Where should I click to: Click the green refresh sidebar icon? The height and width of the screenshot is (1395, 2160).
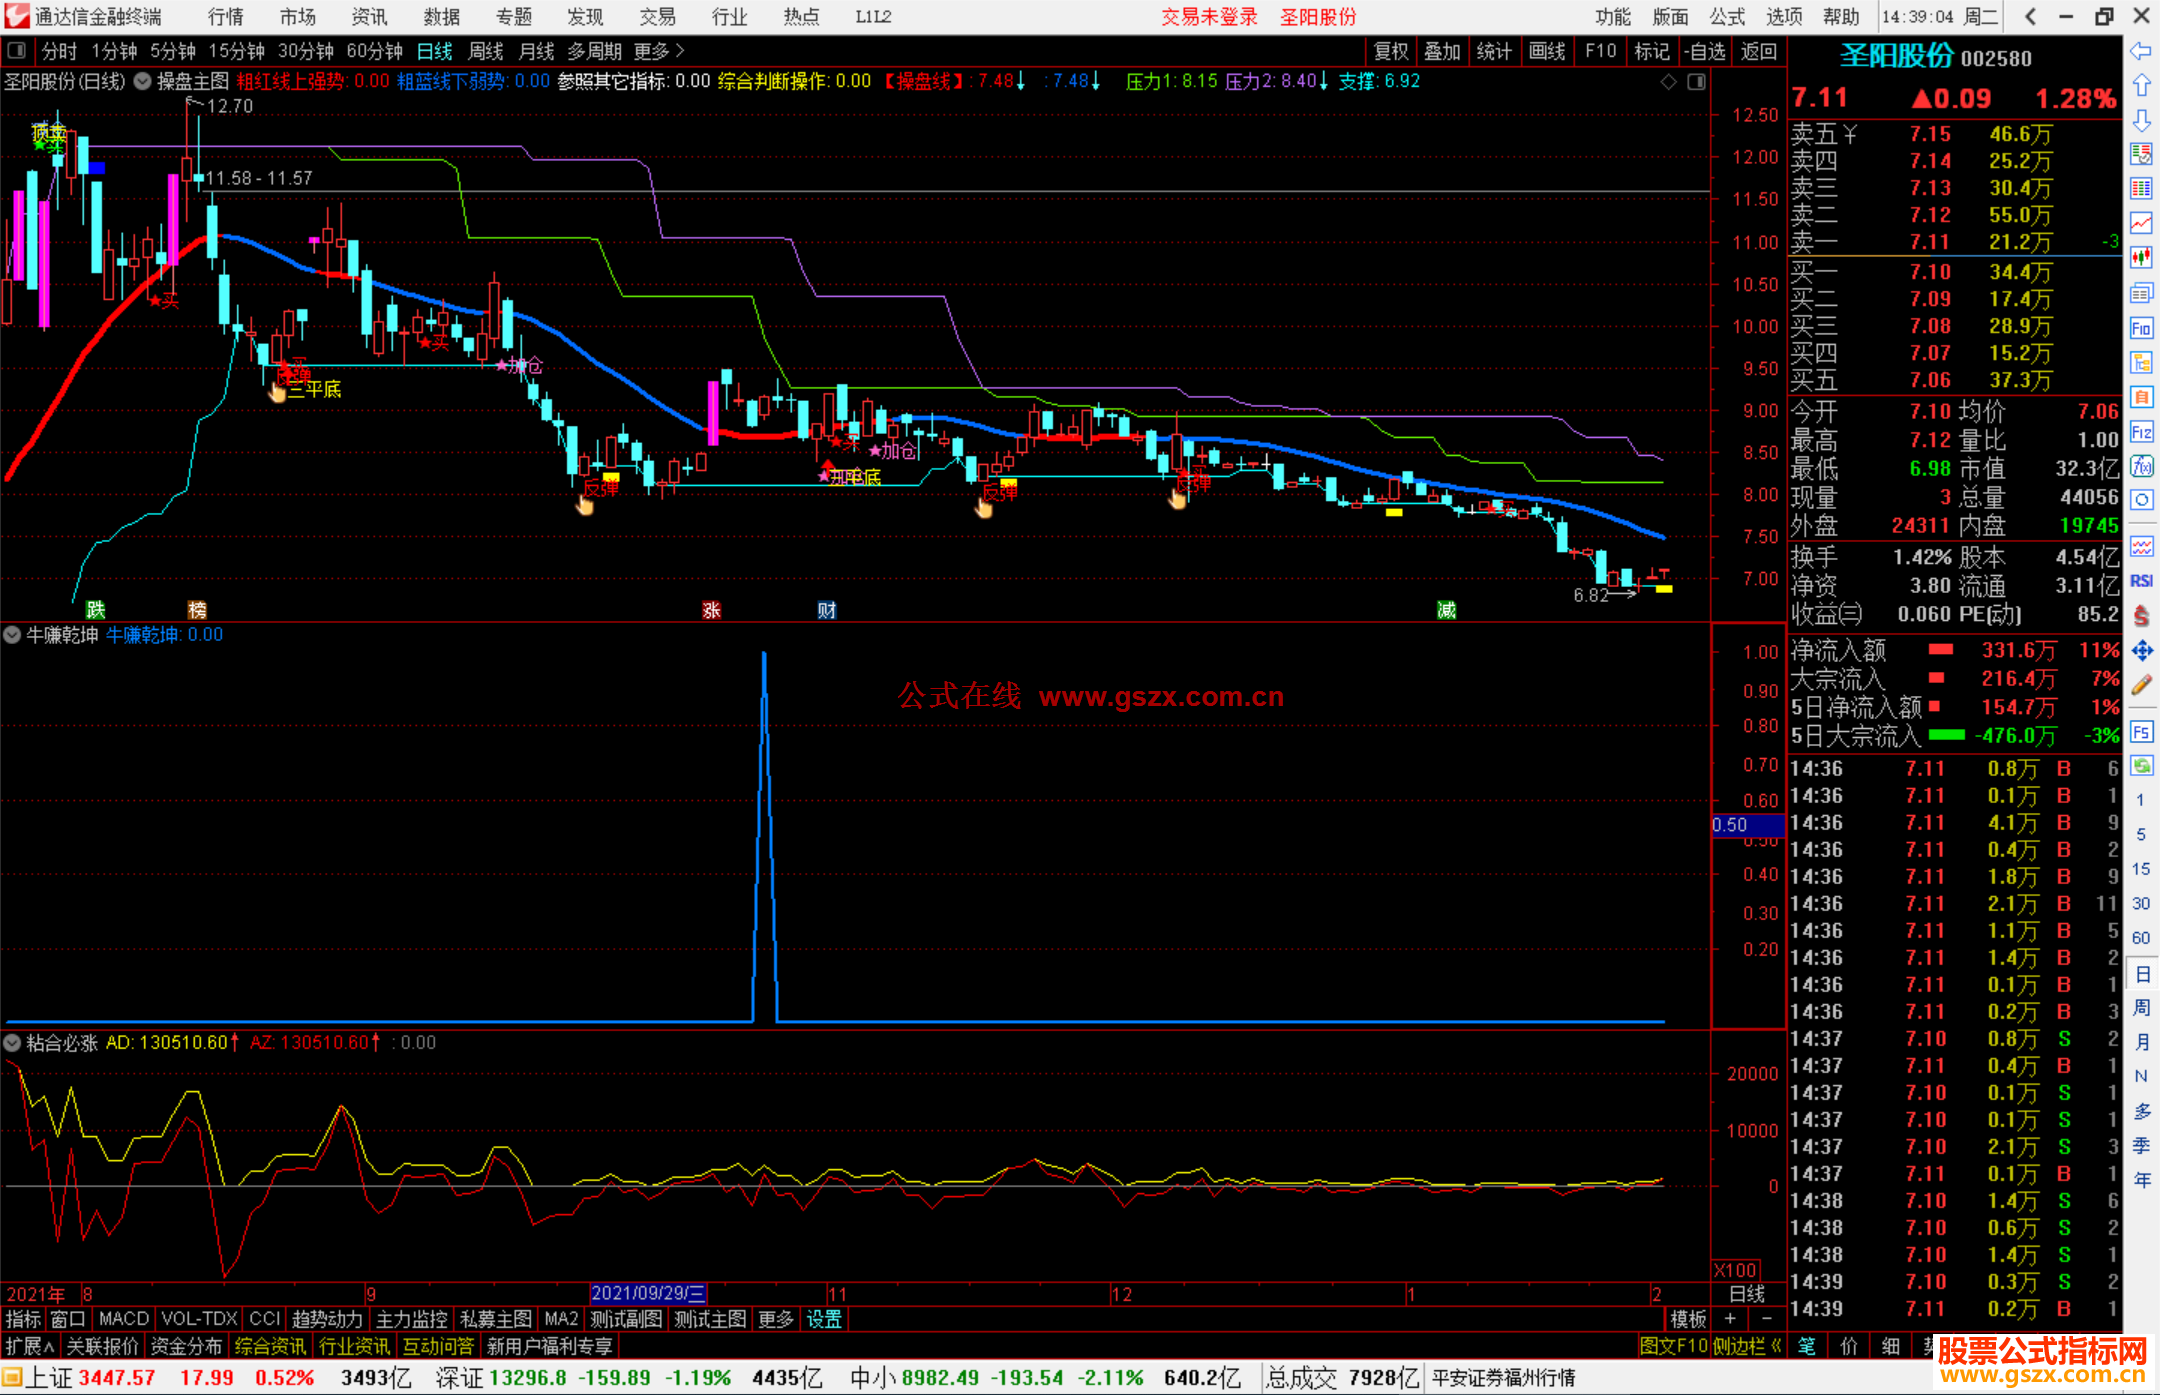pos(2141,766)
